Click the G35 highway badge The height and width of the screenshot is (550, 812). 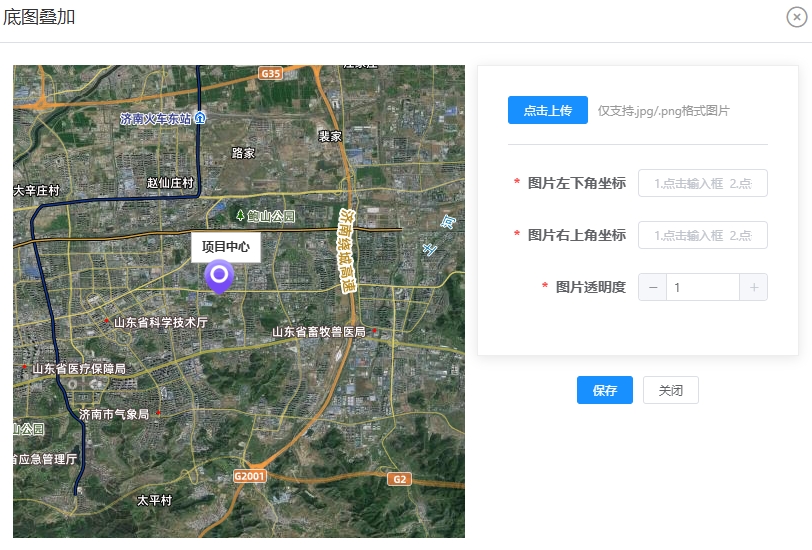coord(271,74)
